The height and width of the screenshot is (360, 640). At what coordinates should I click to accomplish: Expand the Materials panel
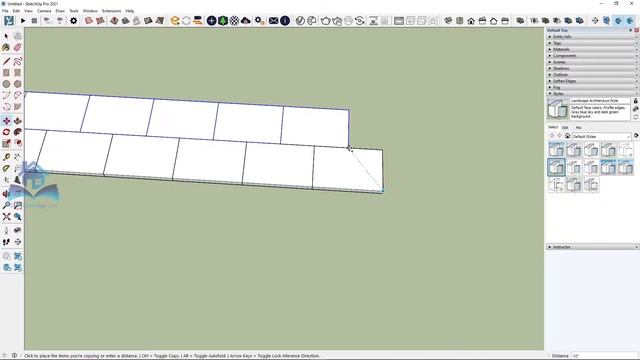pyautogui.click(x=592, y=49)
